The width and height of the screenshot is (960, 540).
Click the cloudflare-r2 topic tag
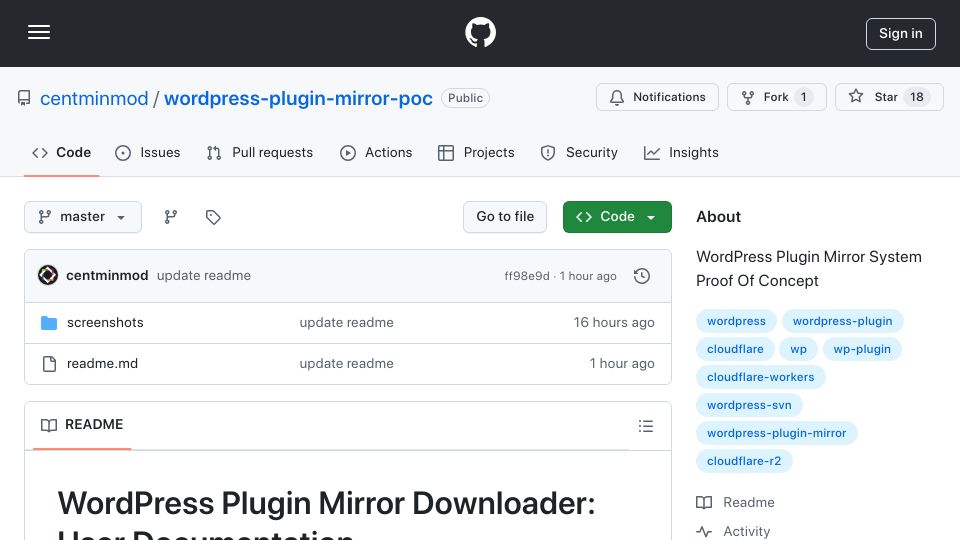click(744, 461)
